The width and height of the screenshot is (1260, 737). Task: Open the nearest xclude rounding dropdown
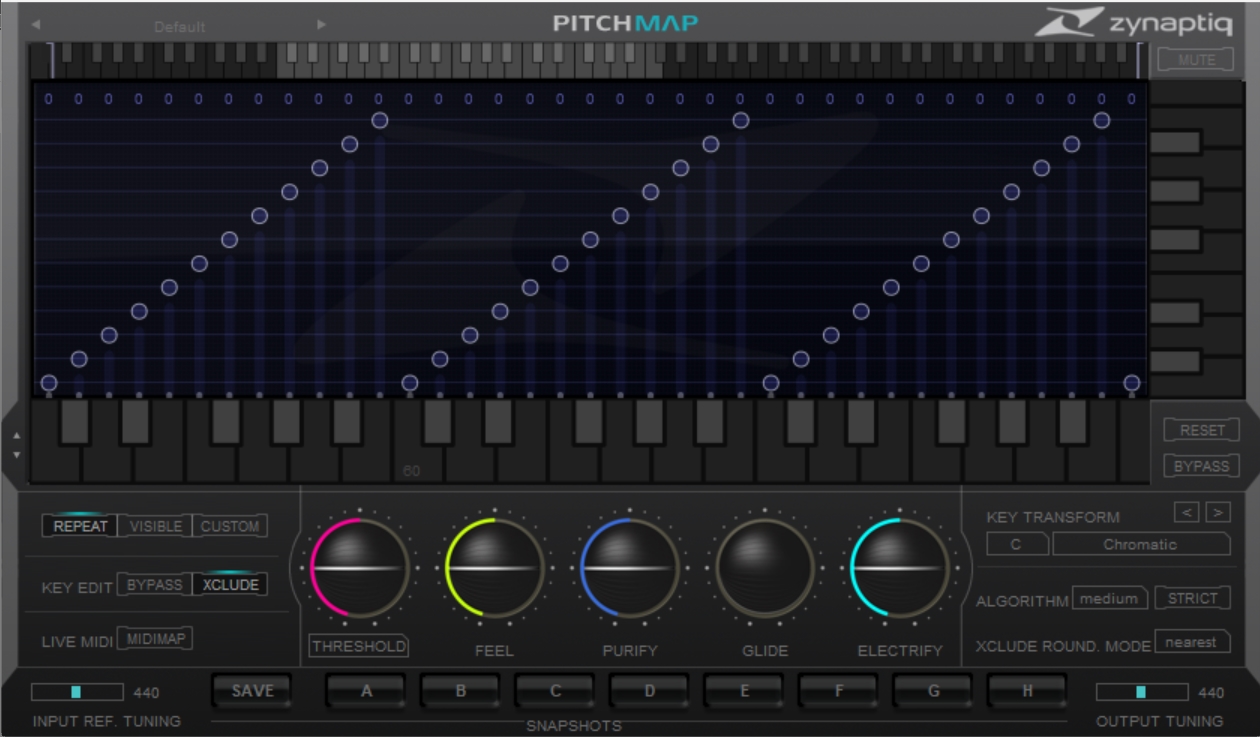pyautogui.click(x=1192, y=642)
